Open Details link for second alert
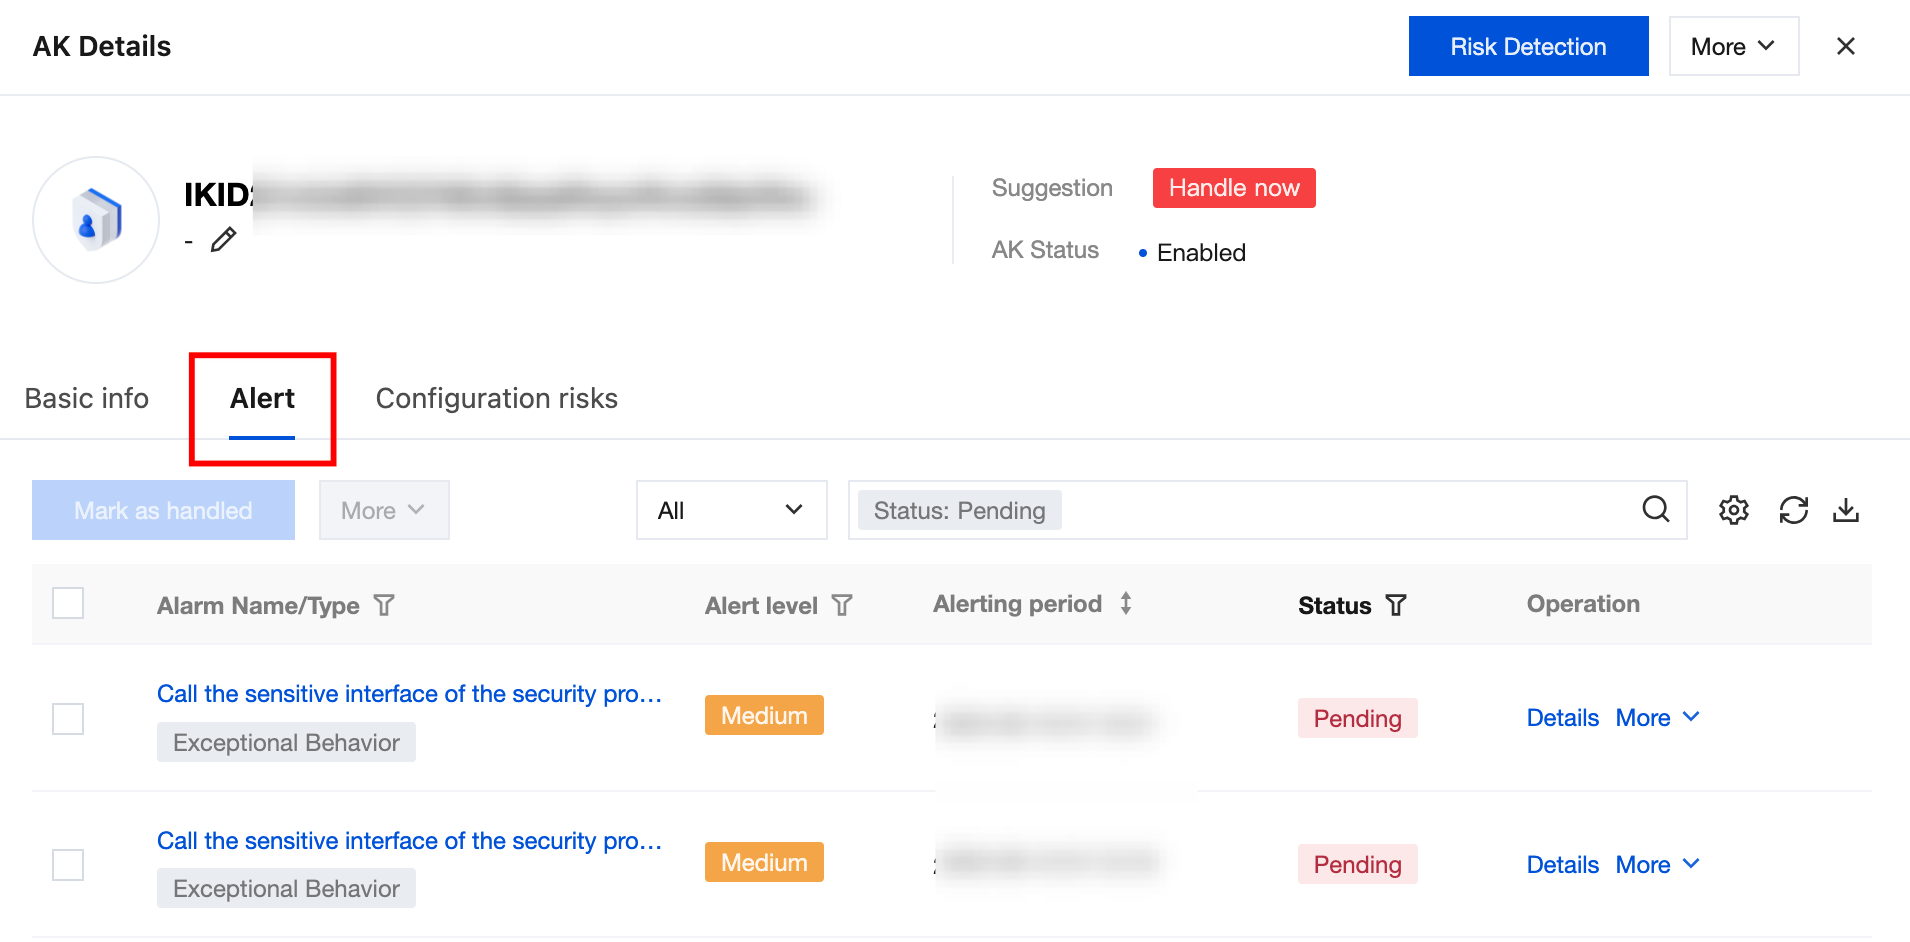 (x=1562, y=864)
